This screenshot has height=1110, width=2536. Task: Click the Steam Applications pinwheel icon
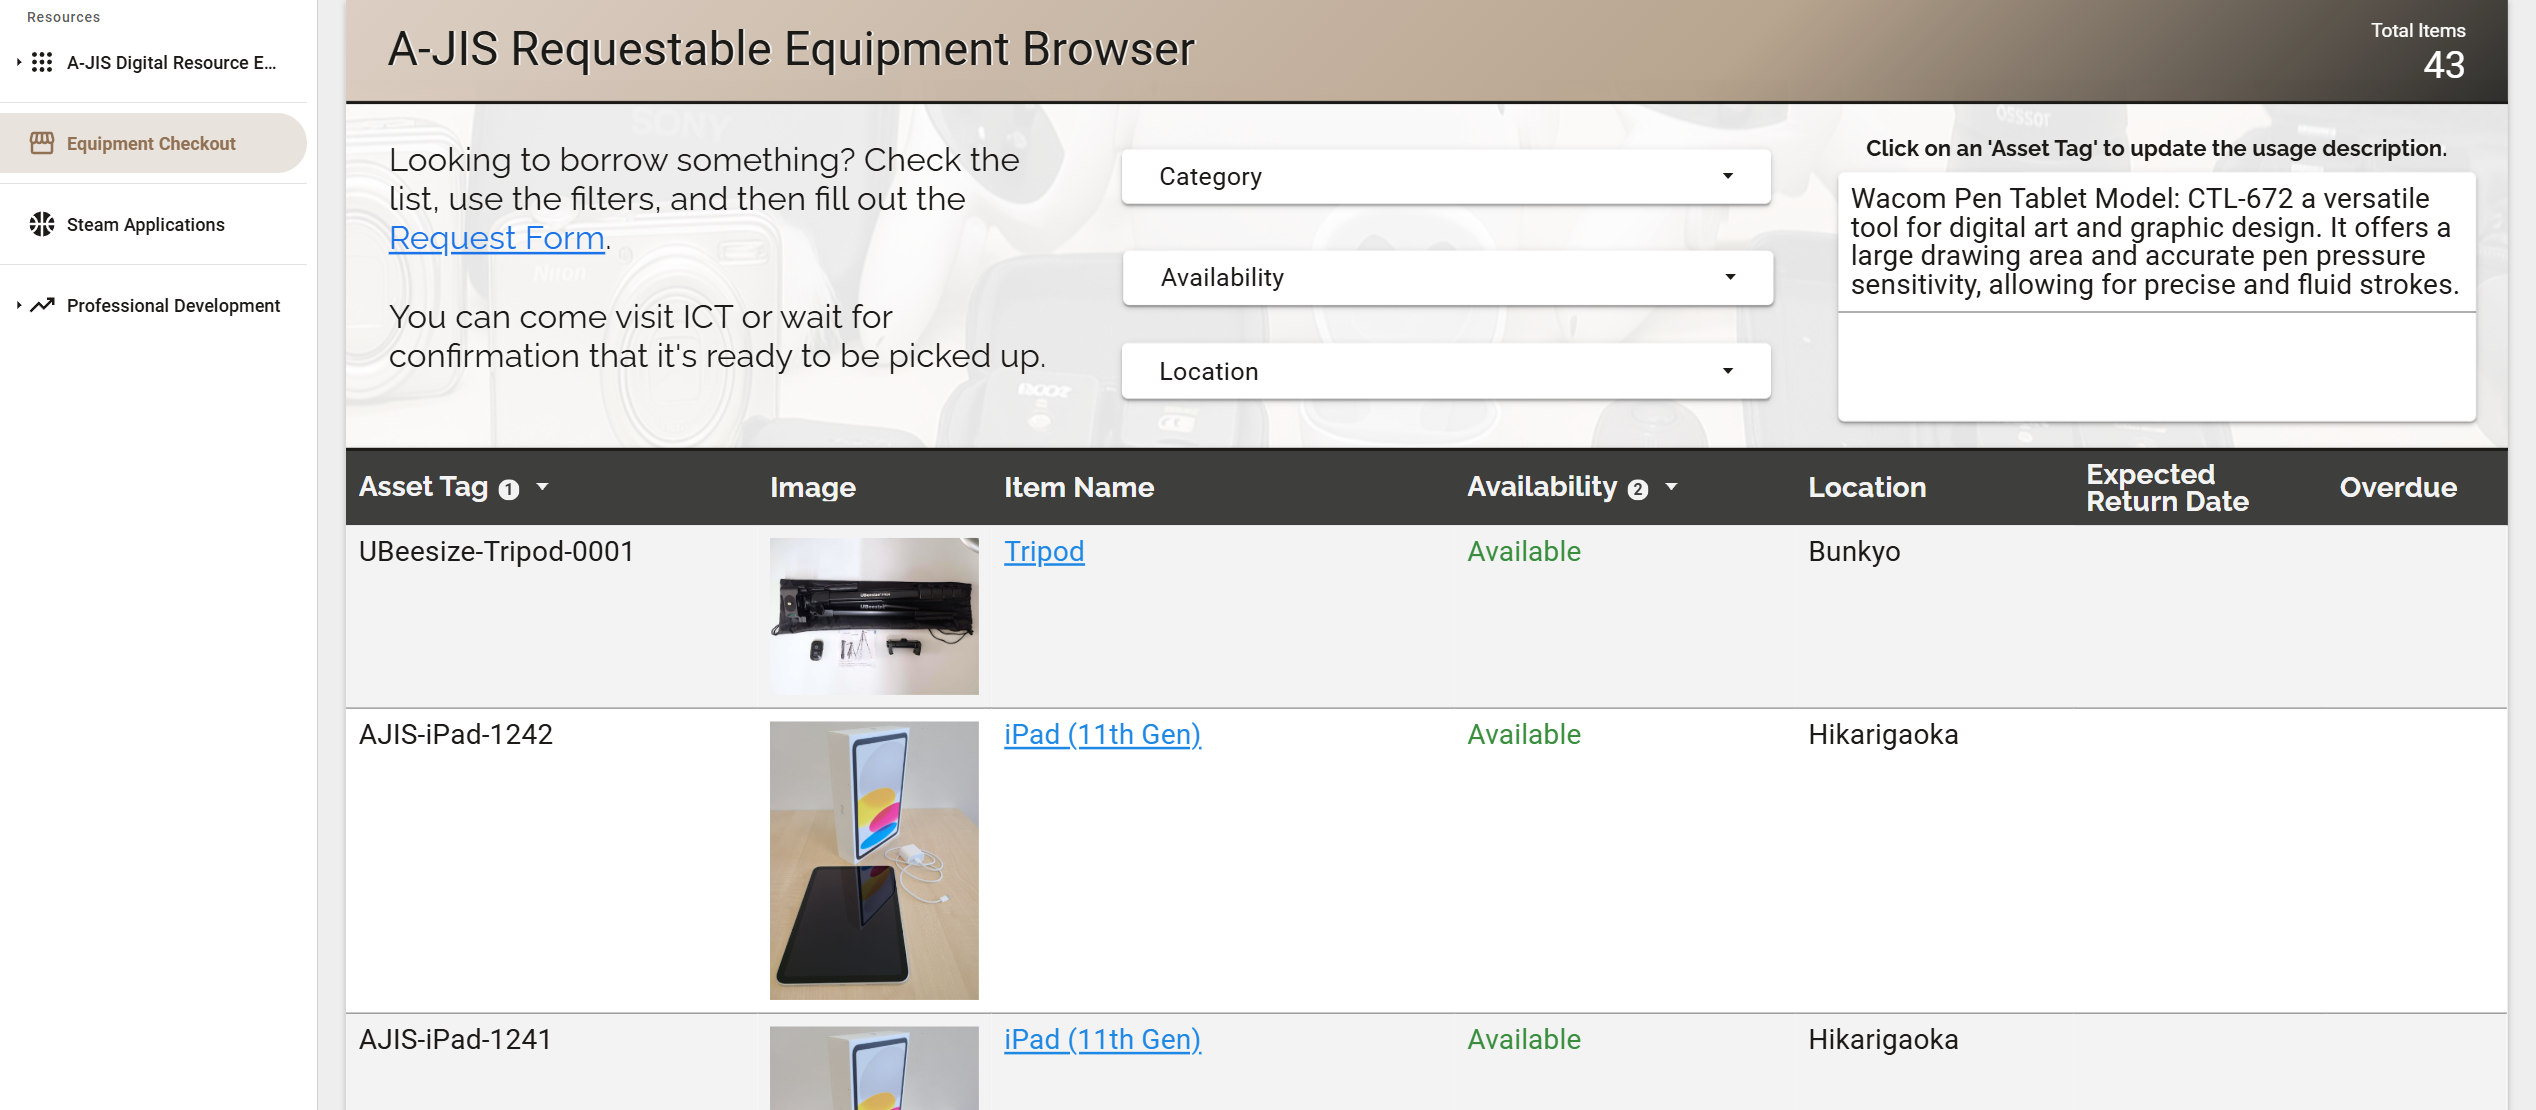41,224
